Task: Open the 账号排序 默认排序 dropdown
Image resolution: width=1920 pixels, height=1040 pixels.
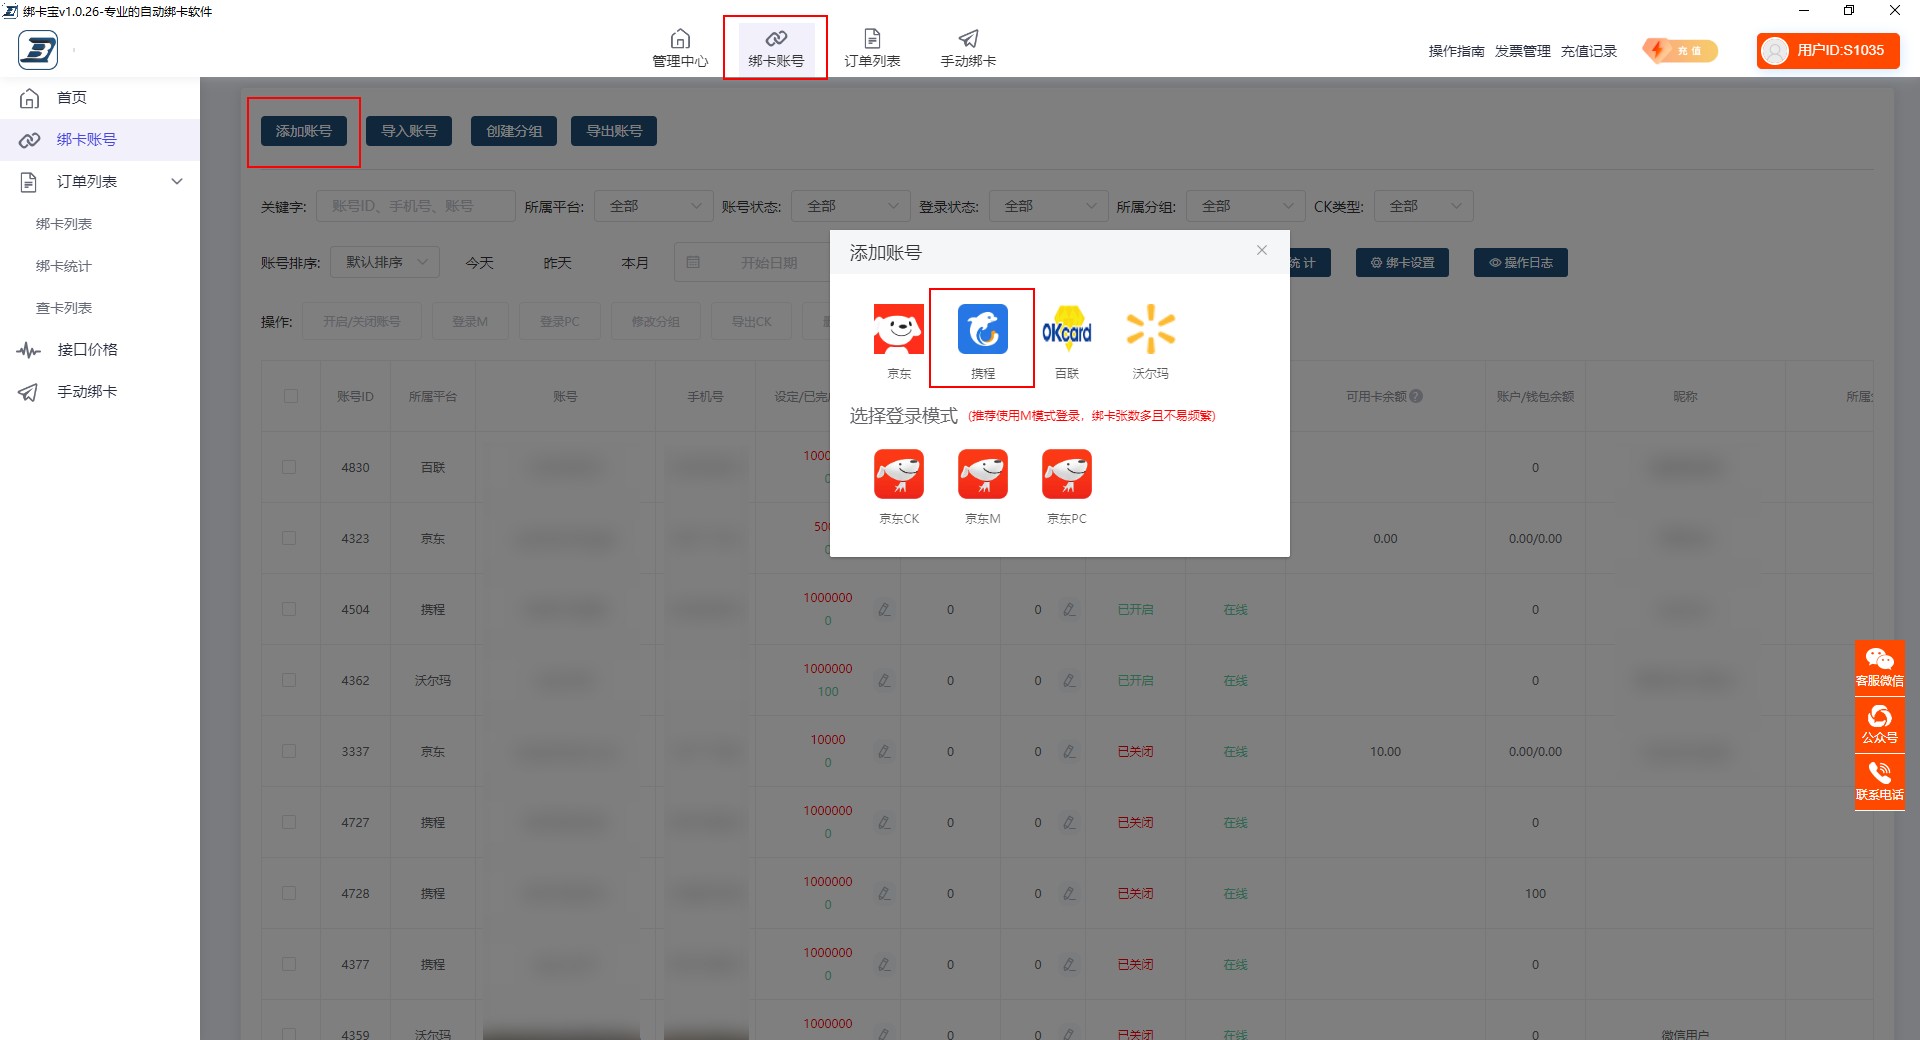Action: (385, 262)
